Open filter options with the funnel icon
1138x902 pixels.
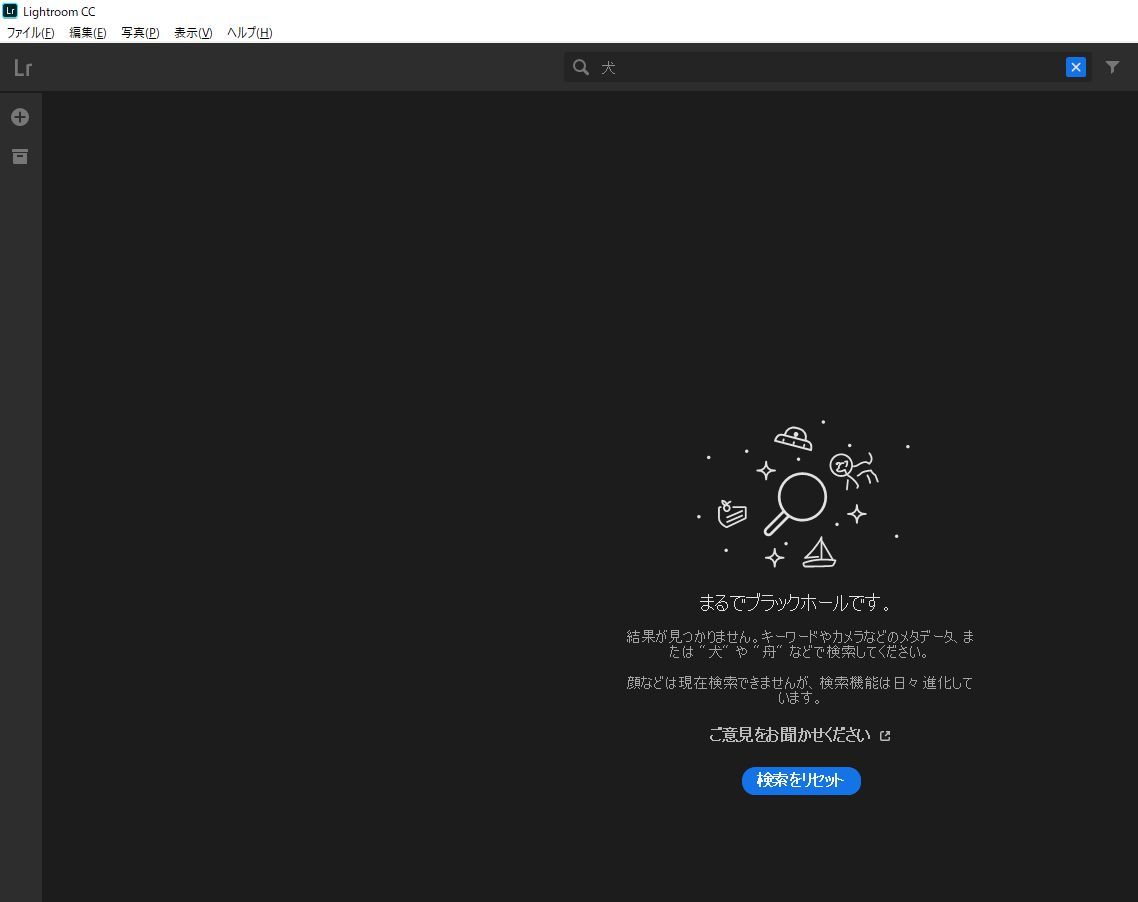[1112, 67]
